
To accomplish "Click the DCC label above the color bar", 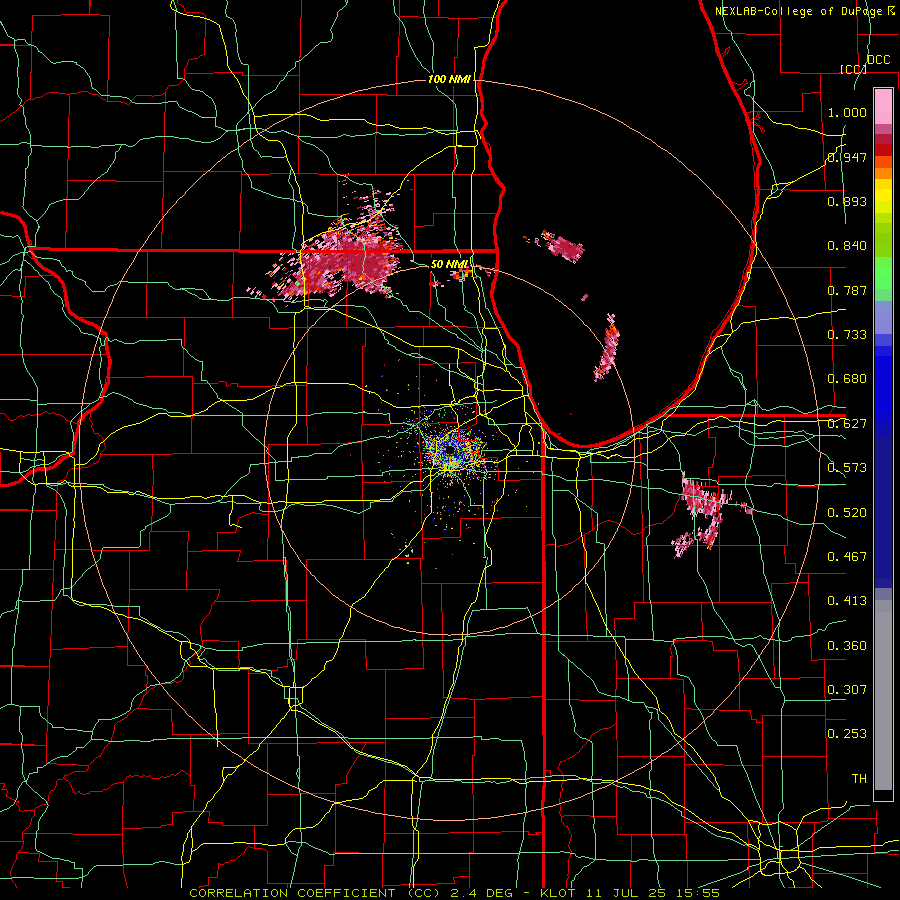I will coord(878,60).
